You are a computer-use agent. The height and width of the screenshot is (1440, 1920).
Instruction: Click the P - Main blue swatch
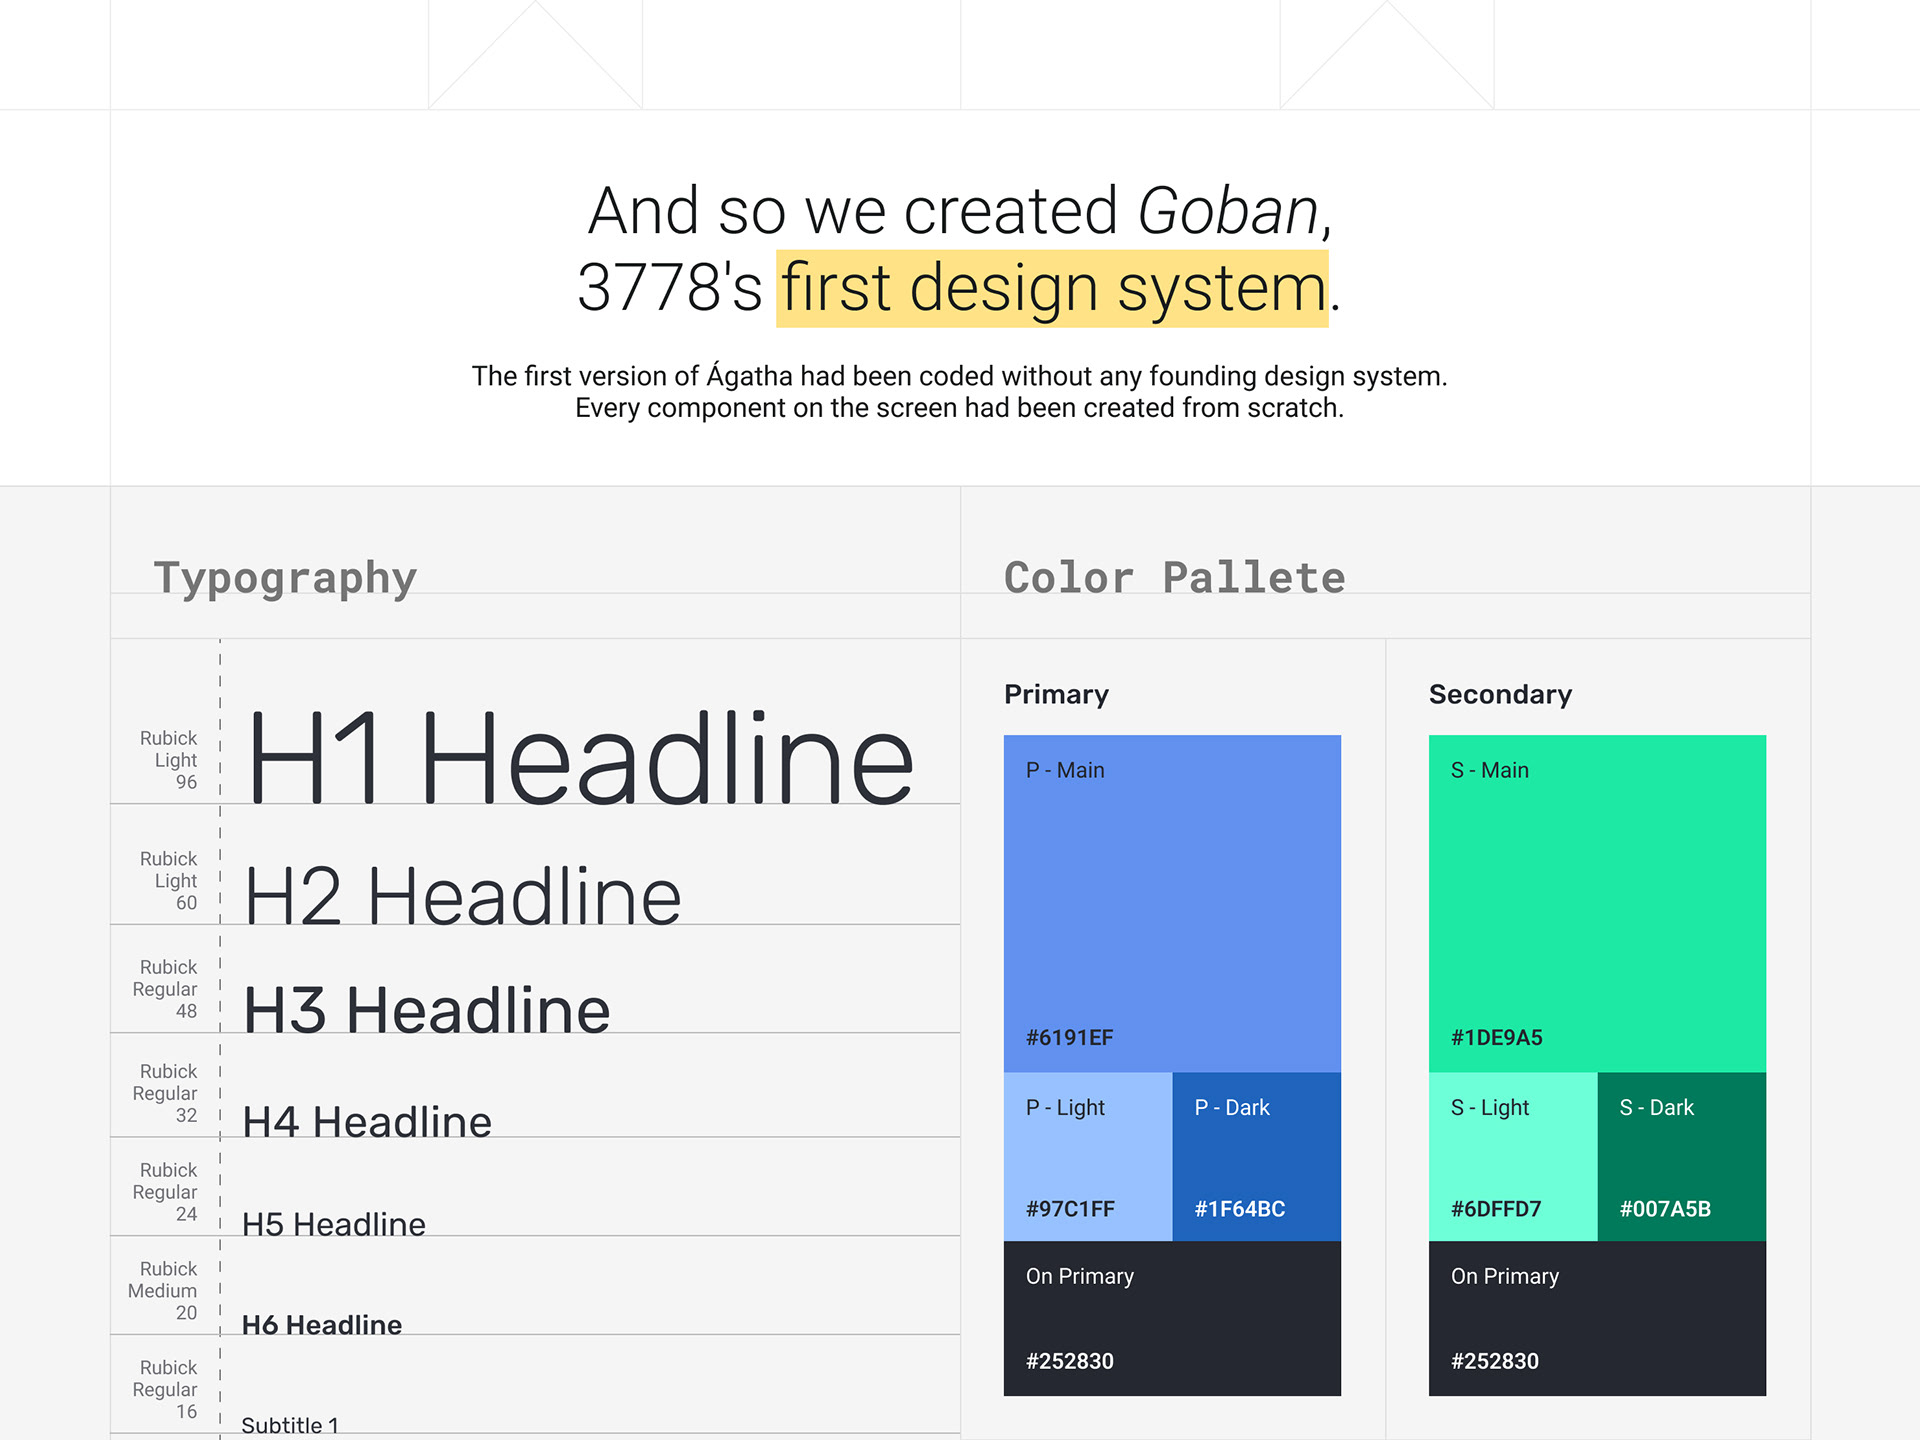1172,903
